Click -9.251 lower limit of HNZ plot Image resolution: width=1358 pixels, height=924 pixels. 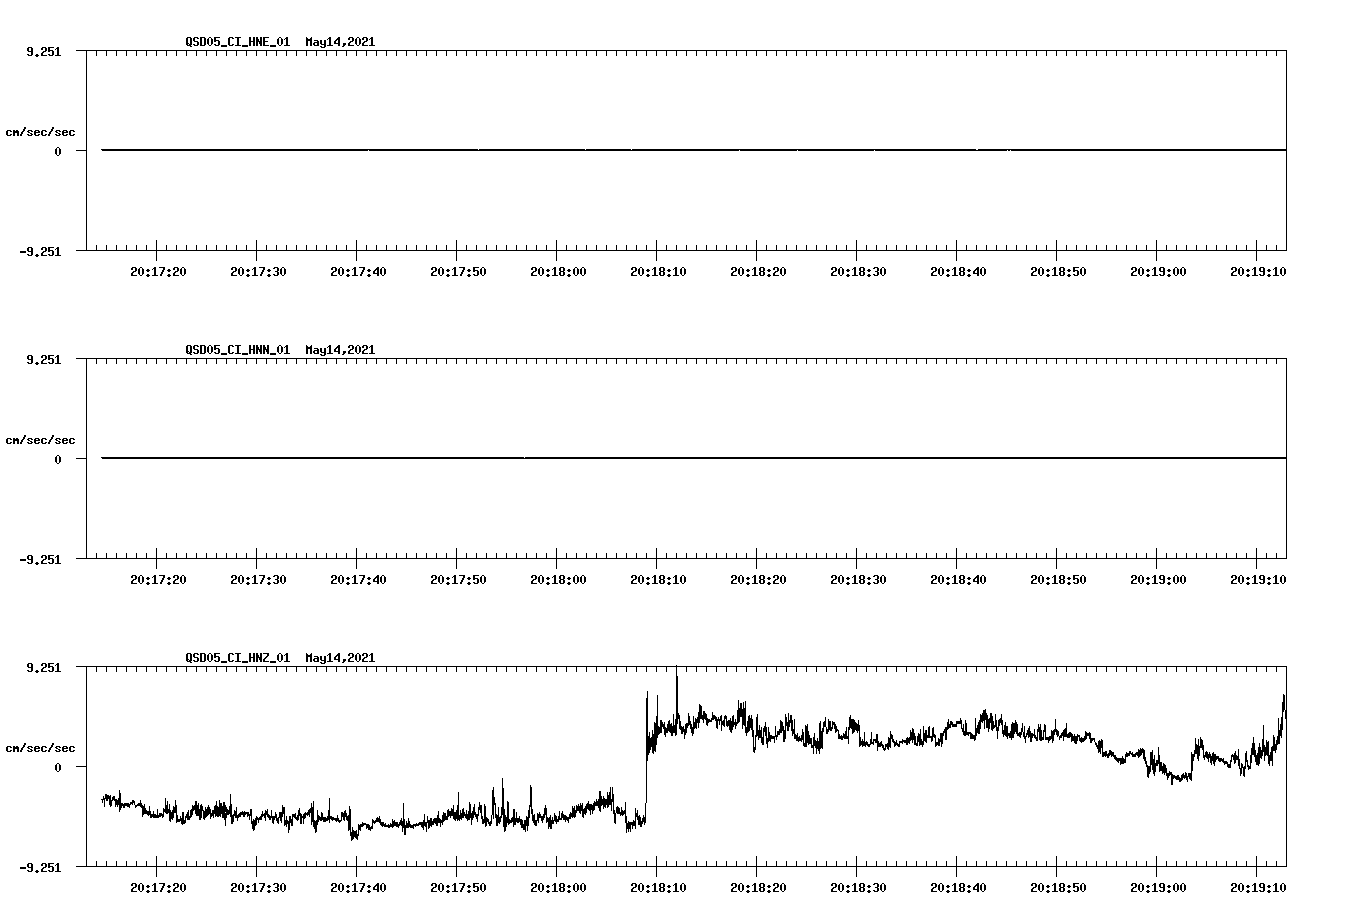pos(40,867)
